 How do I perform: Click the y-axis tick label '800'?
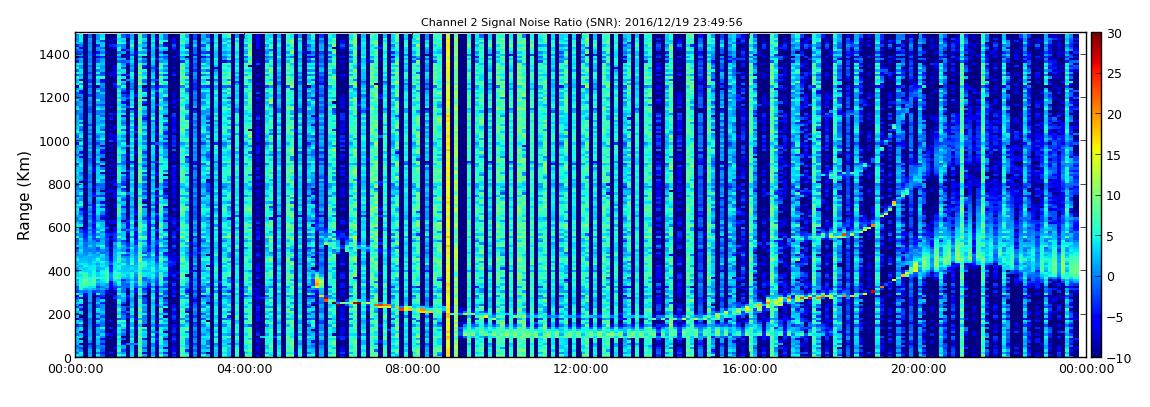tap(60, 185)
